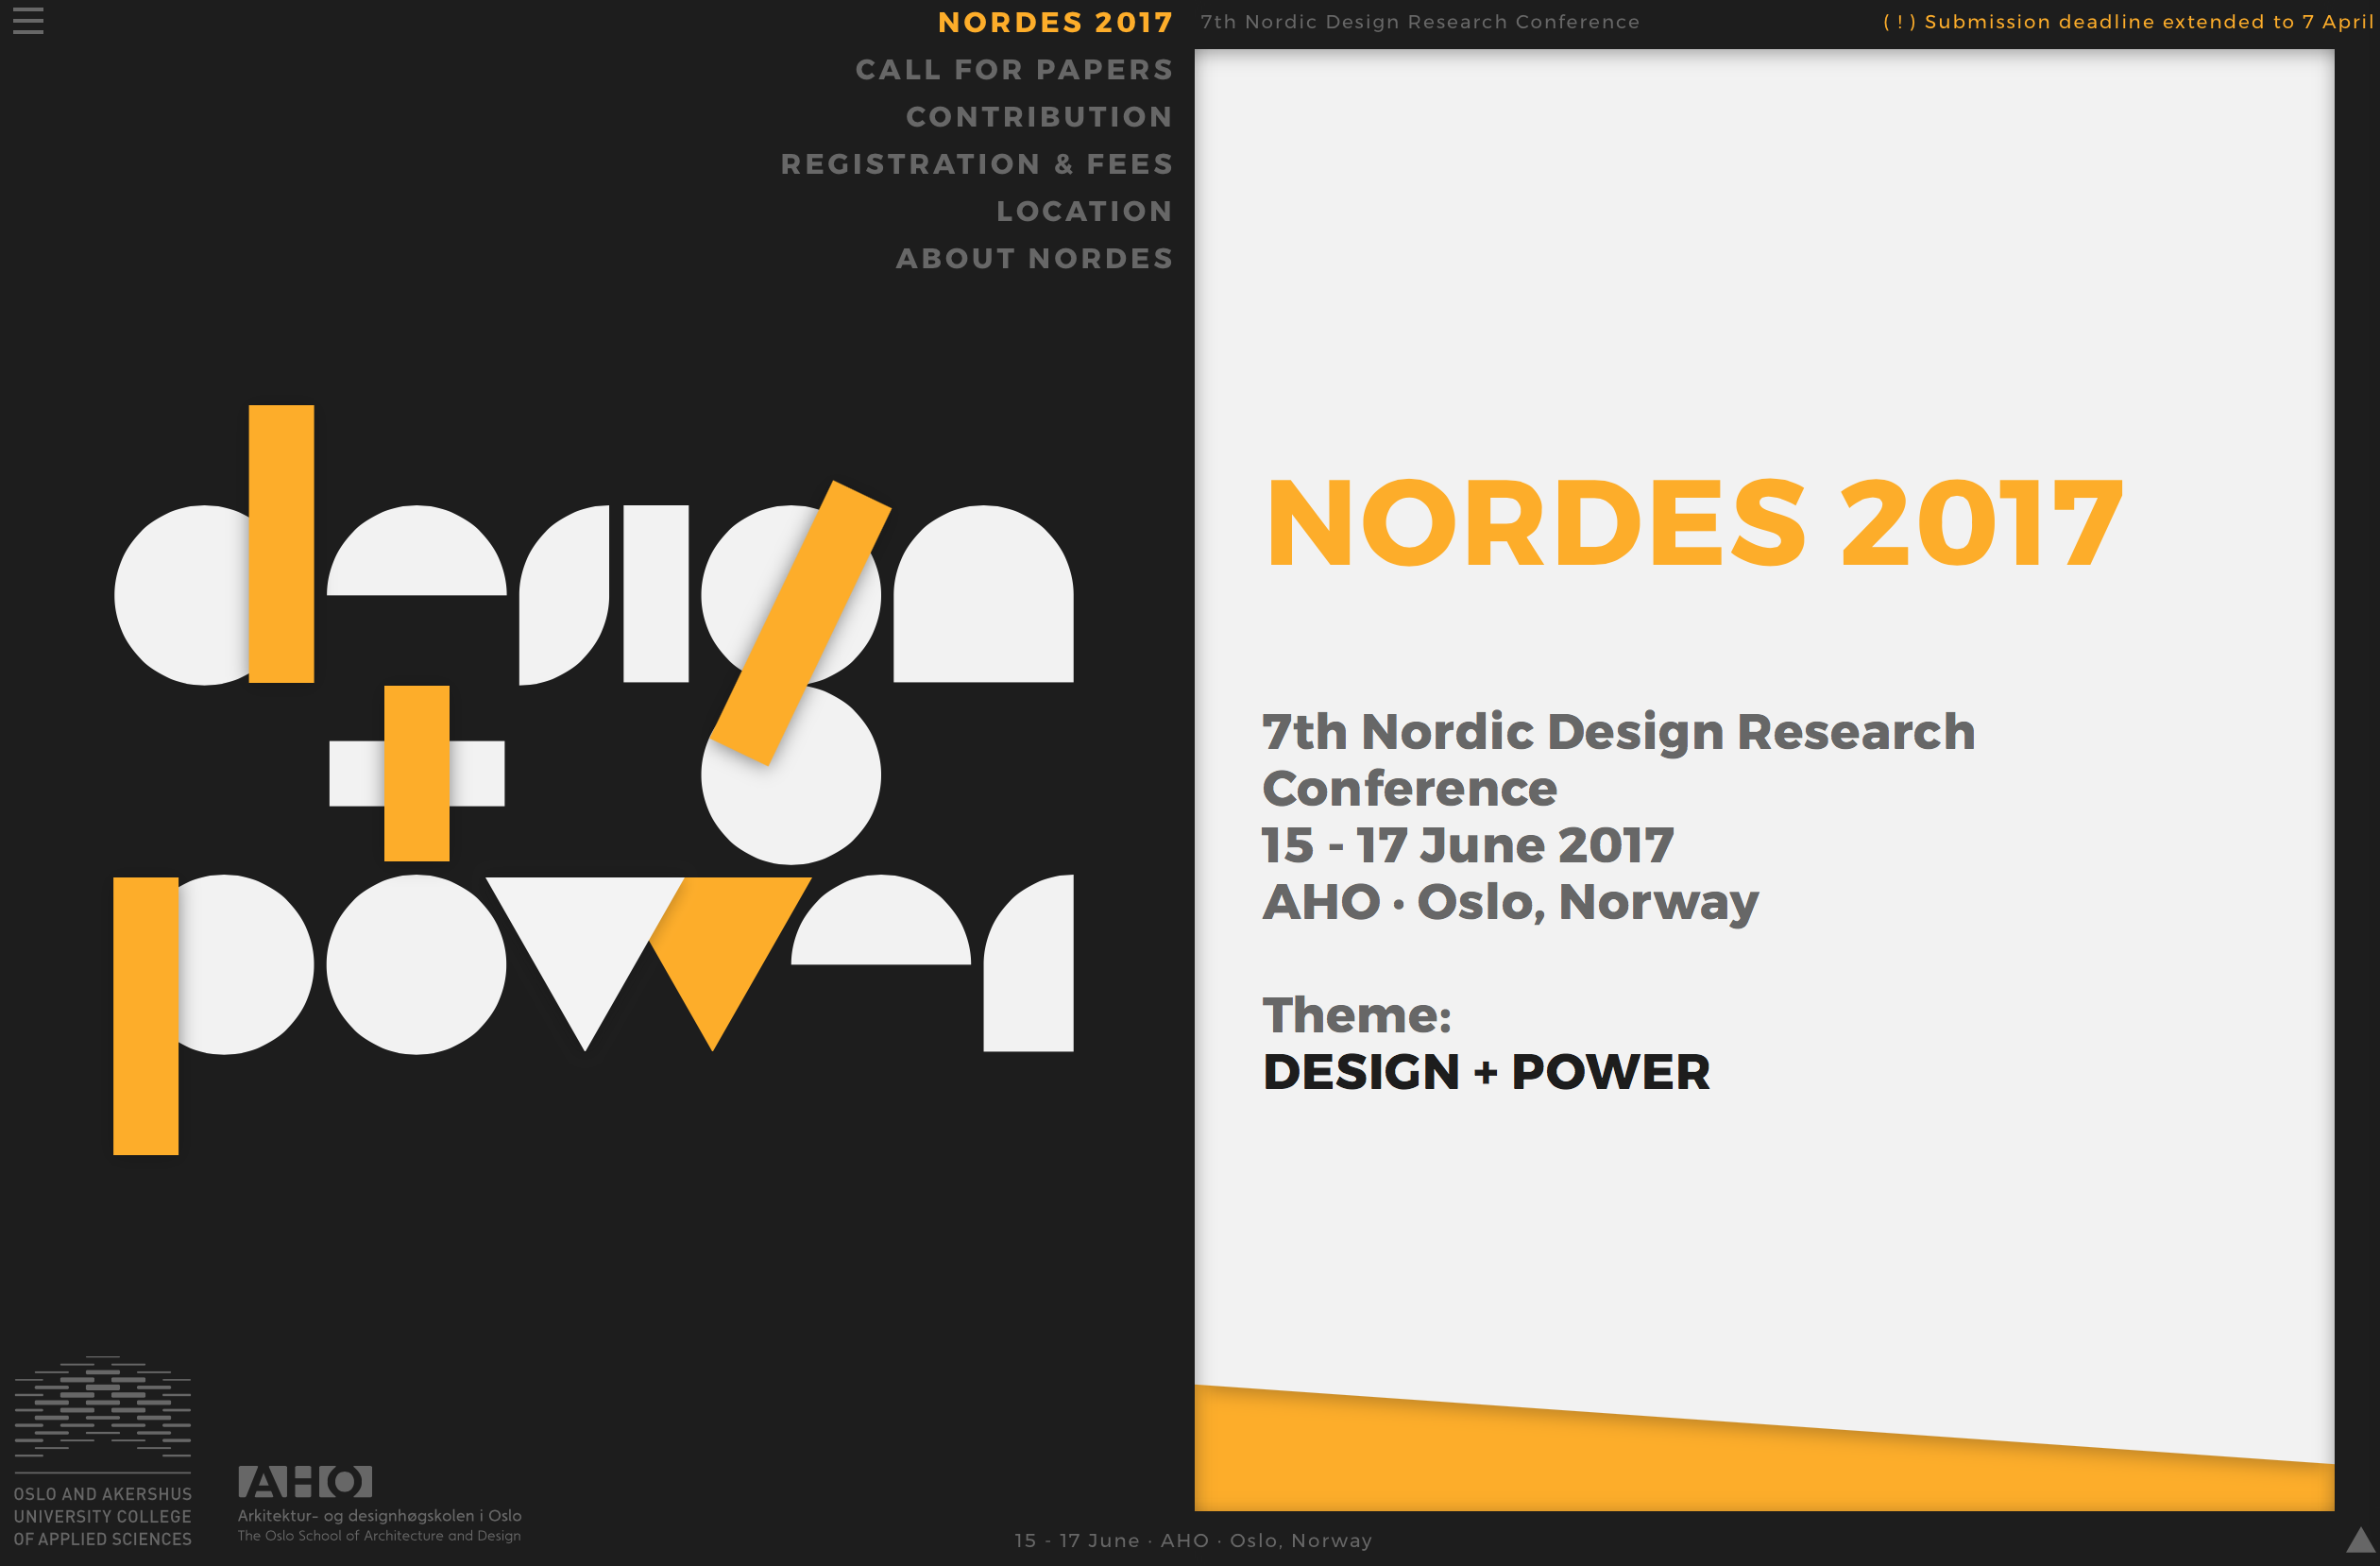Select NORDES 2017 menu item
2380x1566 pixels.
(x=1055, y=22)
